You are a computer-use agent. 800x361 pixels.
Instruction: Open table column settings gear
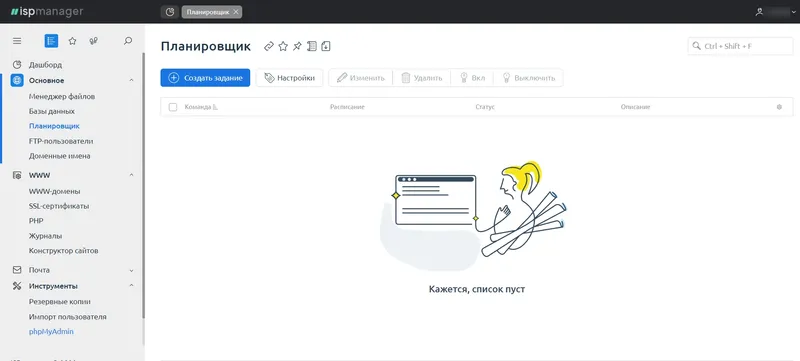(x=779, y=107)
